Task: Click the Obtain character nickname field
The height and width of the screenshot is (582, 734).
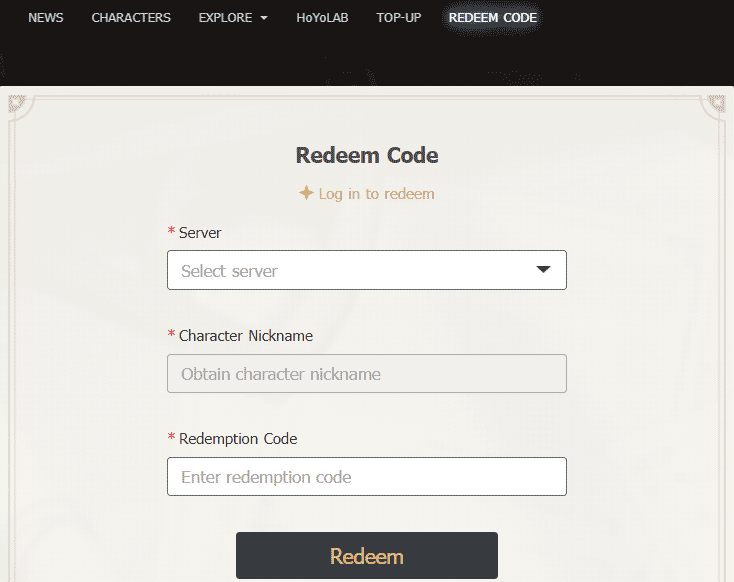Action: tap(366, 374)
